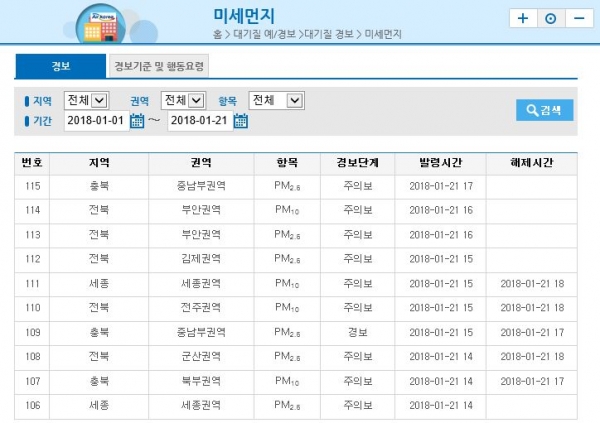Click the reset zoom circle icon

(x=551, y=18)
